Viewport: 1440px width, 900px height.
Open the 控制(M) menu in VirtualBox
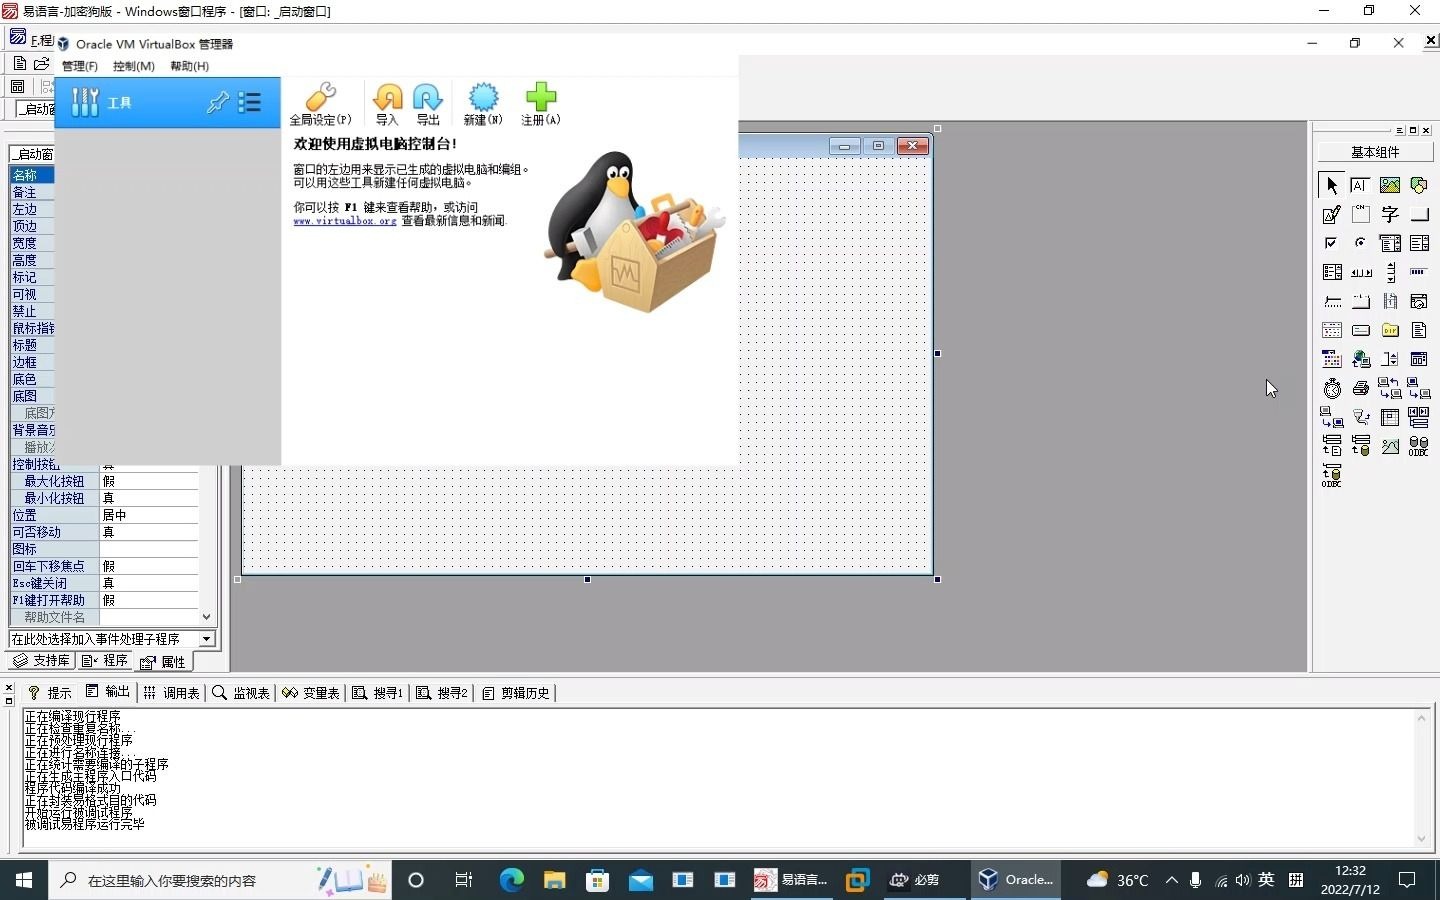pos(134,66)
